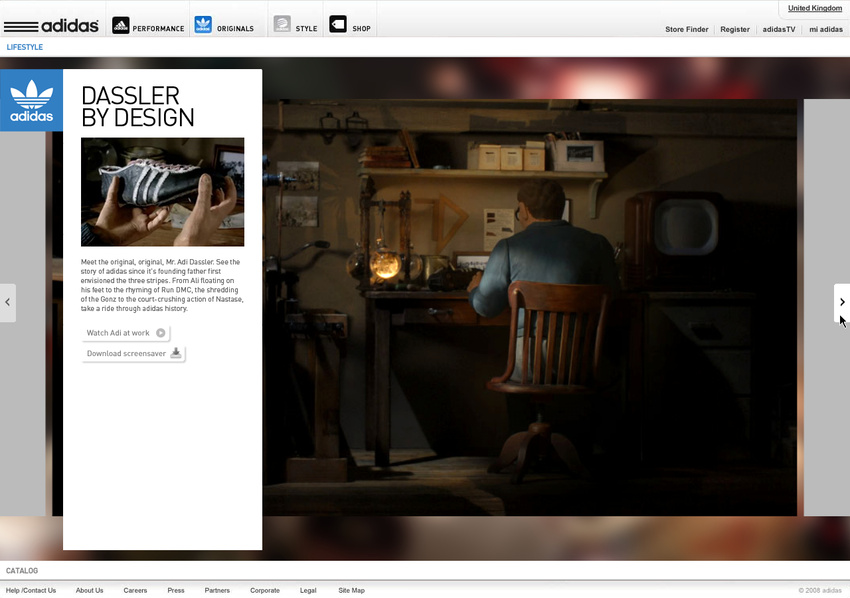Screen dimensions: 850x598
Task: Click the black Shop tag icon
Action: coord(338,24)
